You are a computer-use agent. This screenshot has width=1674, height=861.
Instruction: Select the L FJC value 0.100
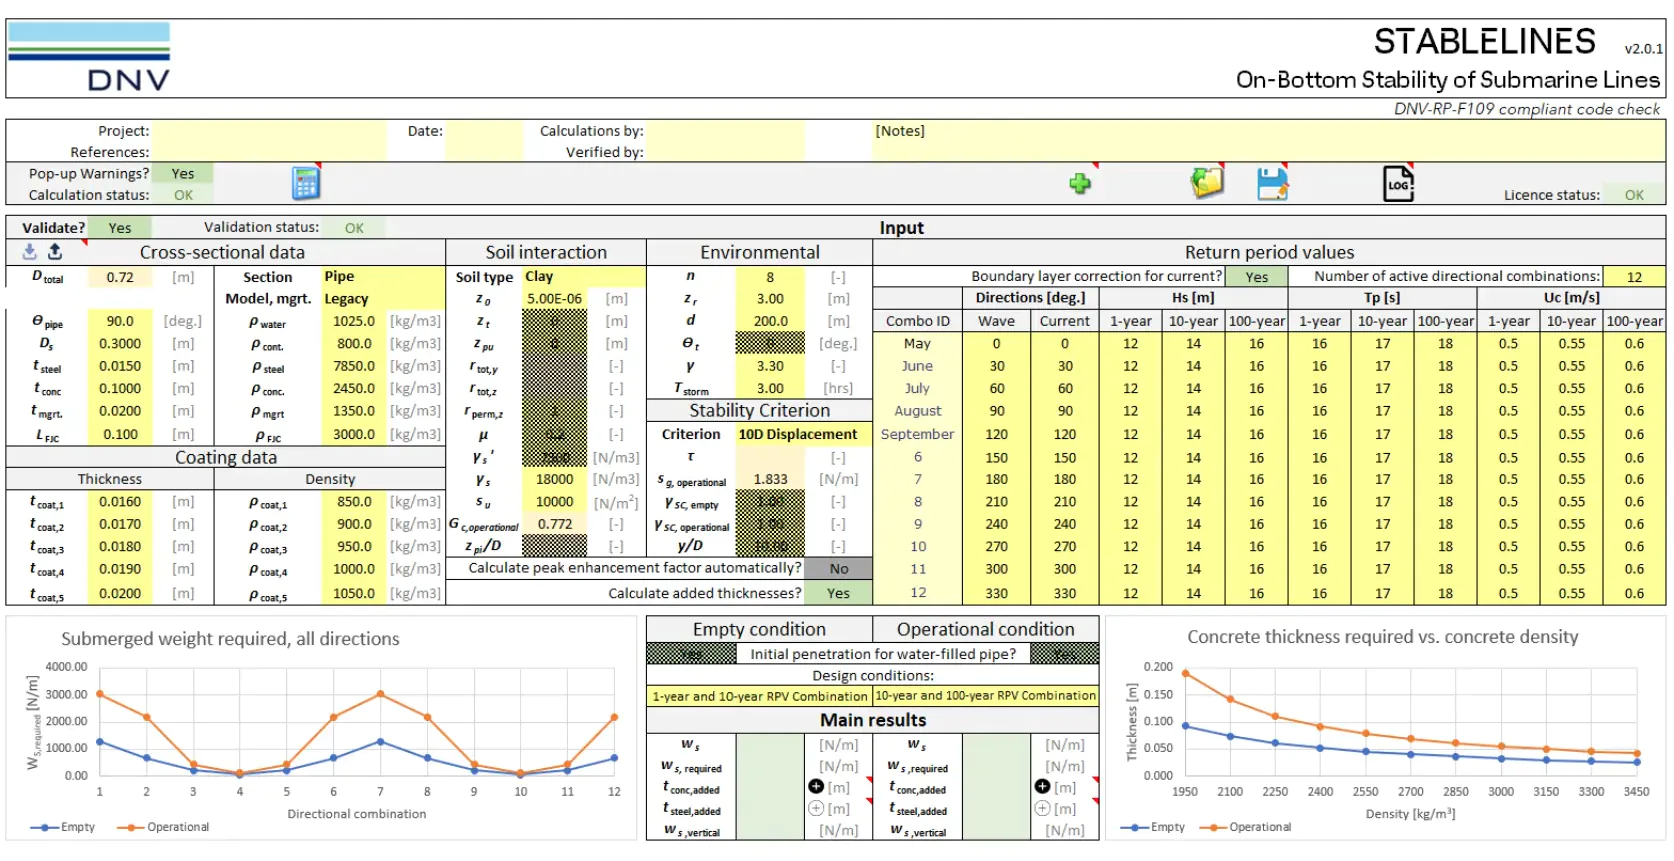tap(120, 434)
